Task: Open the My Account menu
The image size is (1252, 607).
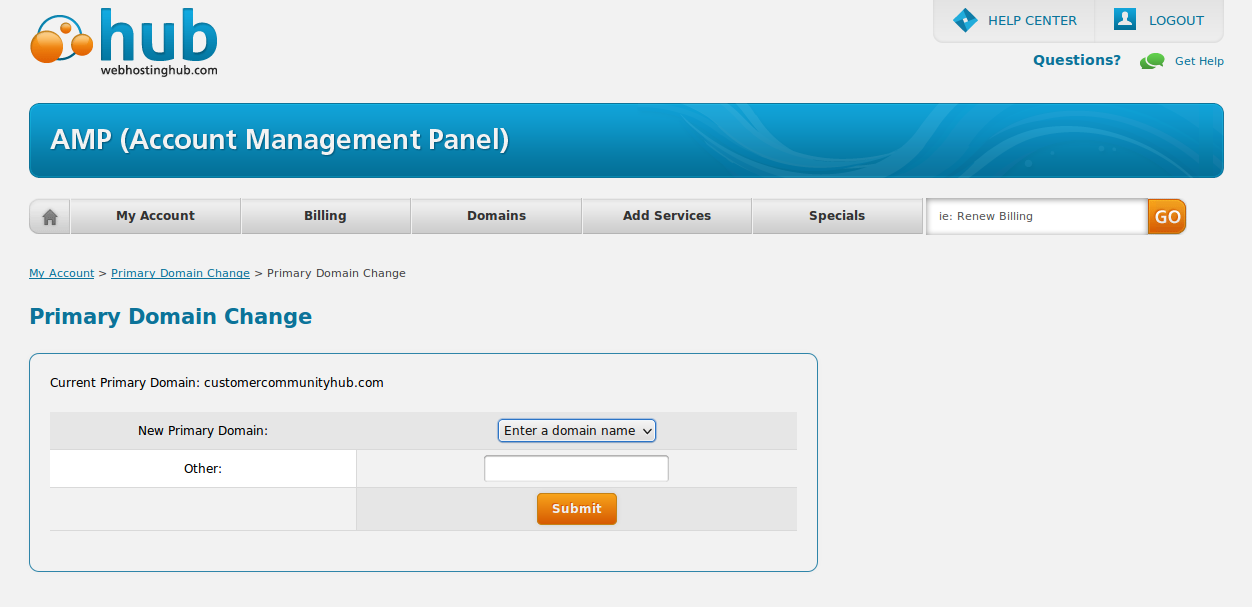Action: pyautogui.click(x=155, y=216)
